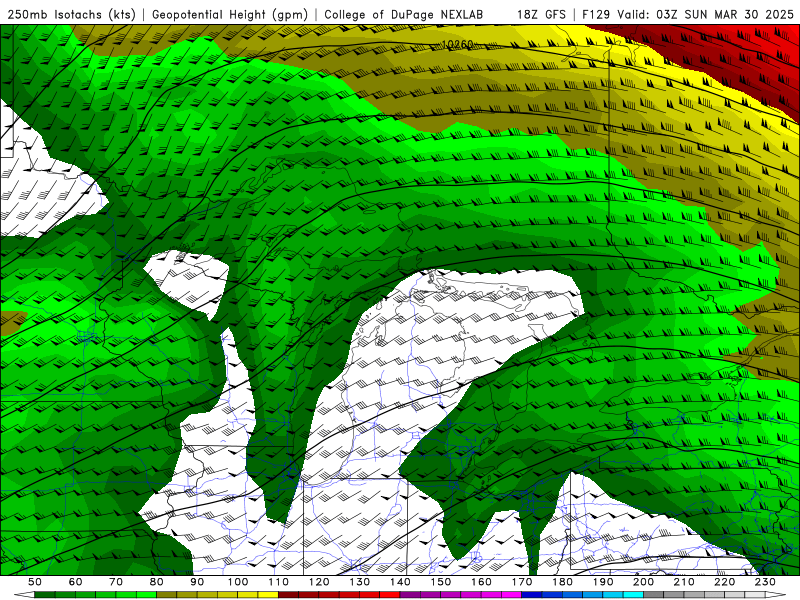Click the "F129 Valid: 03Z SUN MAR 30 2025" text
This screenshot has height=600, width=800.
click(x=688, y=14)
